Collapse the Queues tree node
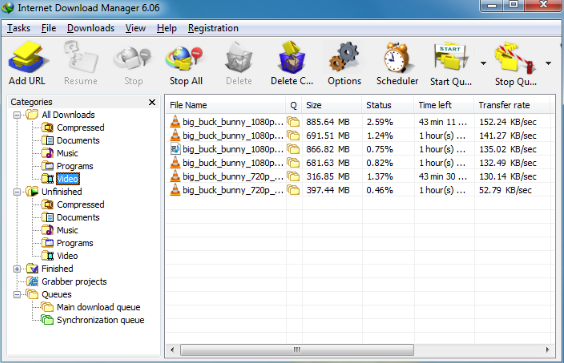564x363 pixels. coord(17,295)
